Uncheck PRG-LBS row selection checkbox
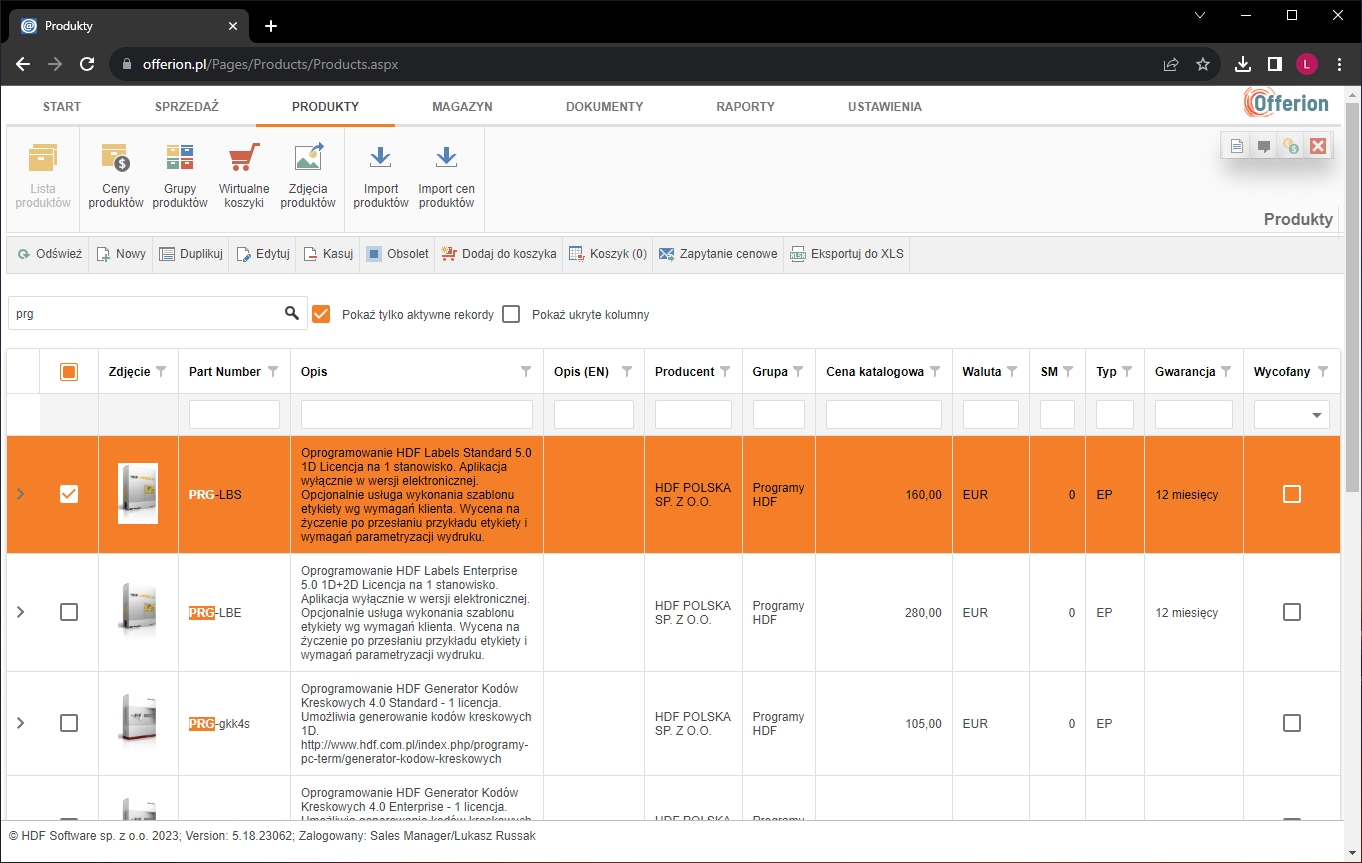The height and width of the screenshot is (863, 1362). [69, 494]
